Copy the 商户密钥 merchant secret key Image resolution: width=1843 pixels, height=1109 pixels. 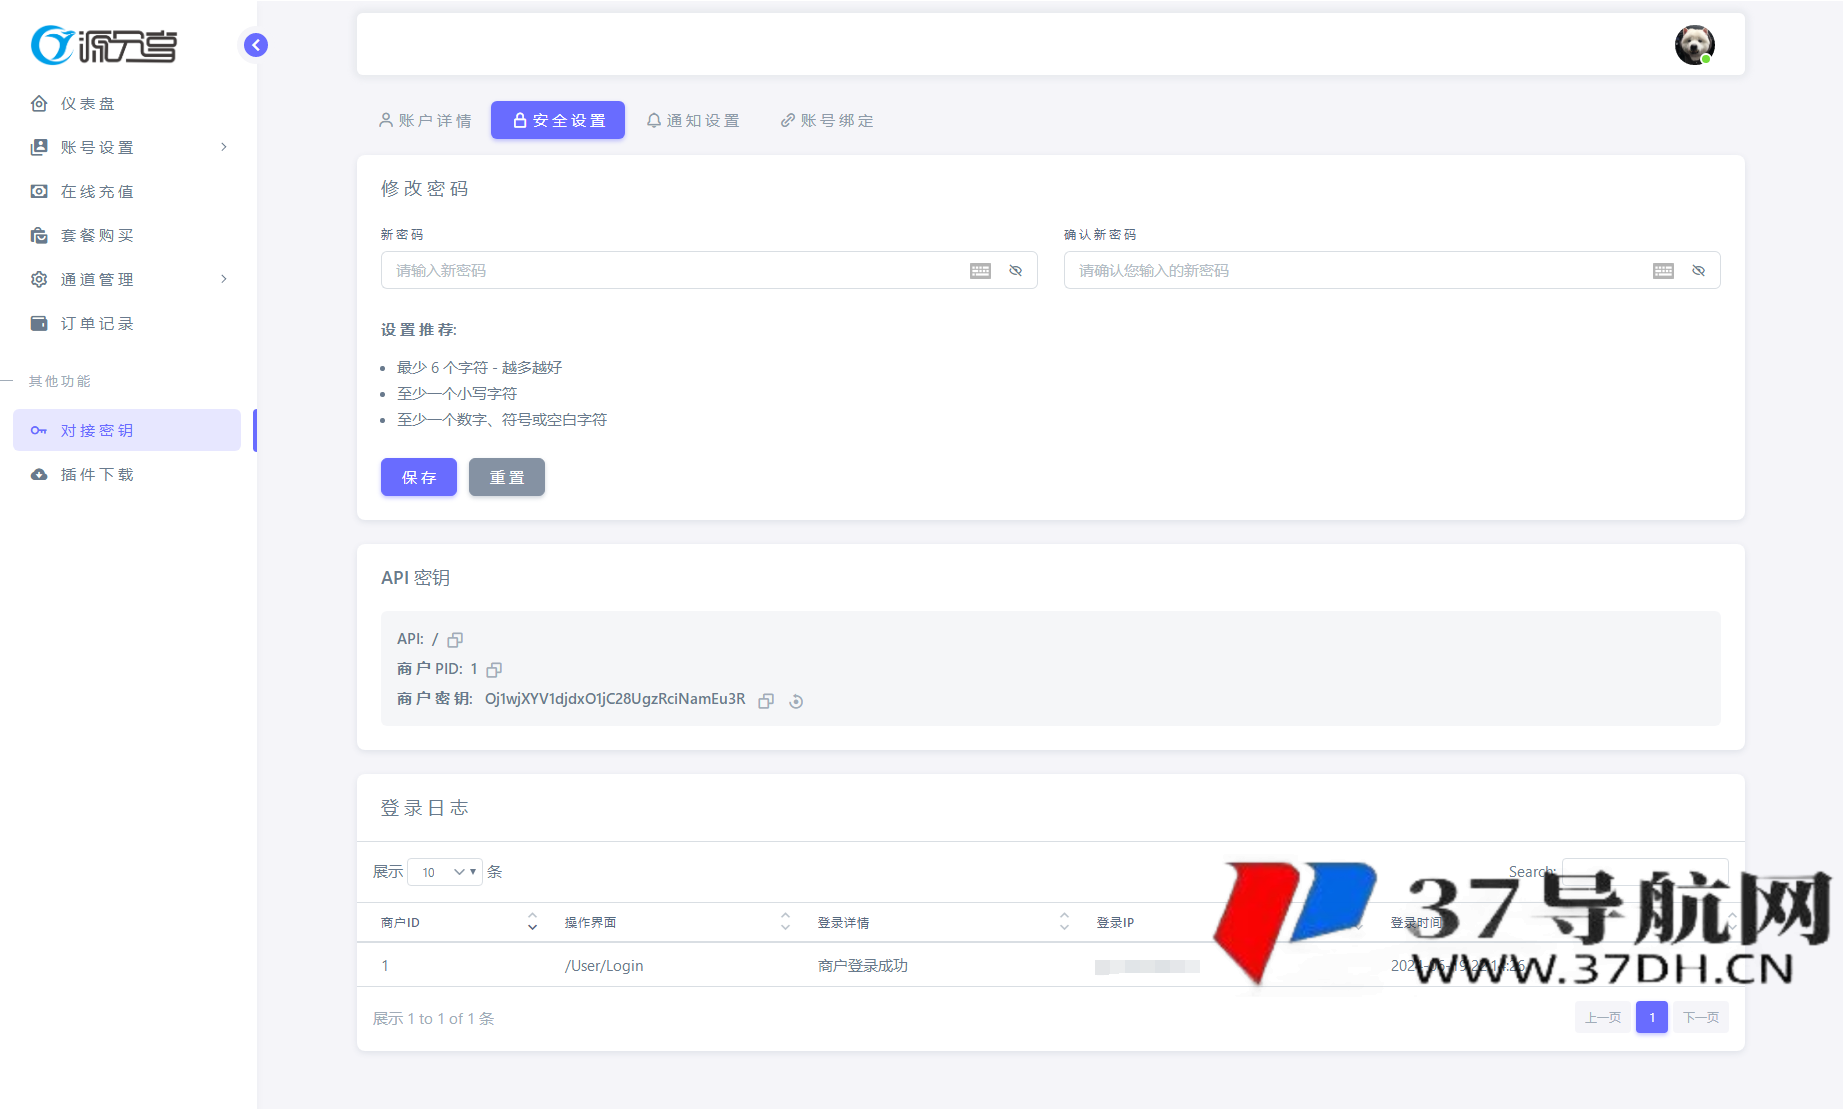[766, 701]
